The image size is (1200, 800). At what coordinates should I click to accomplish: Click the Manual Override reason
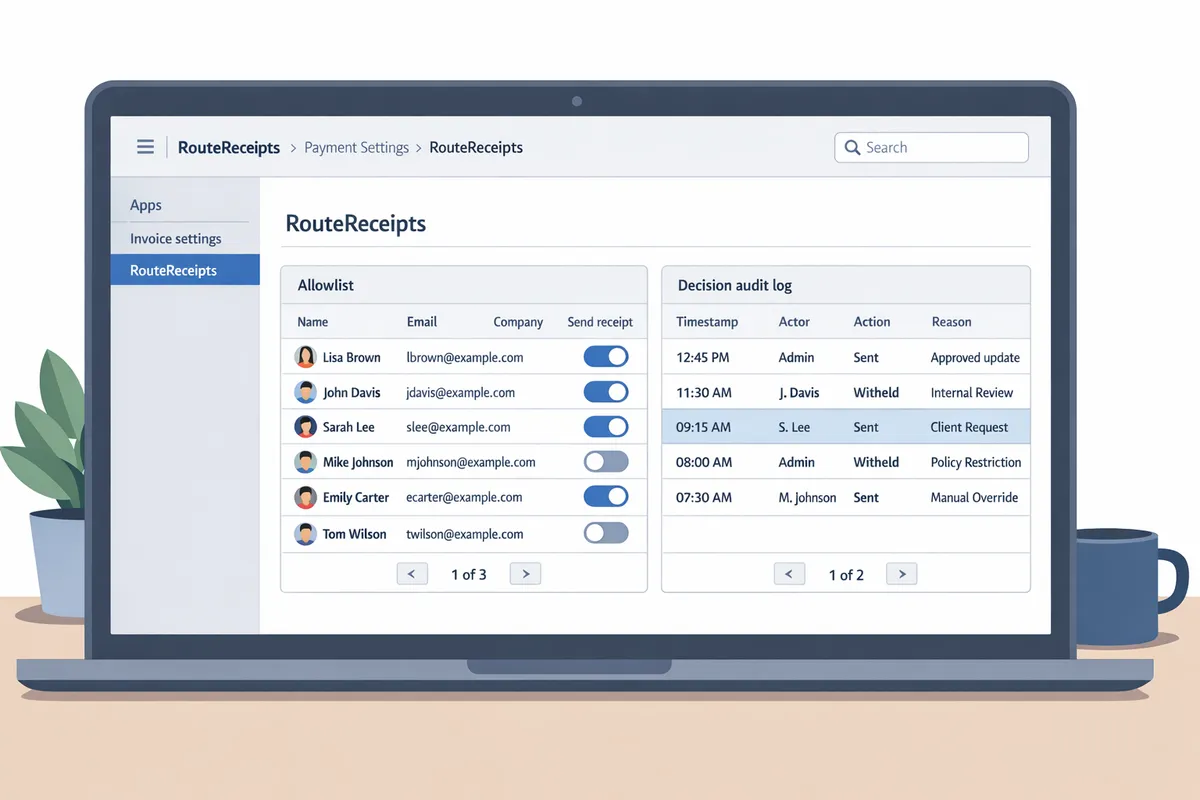974,497
